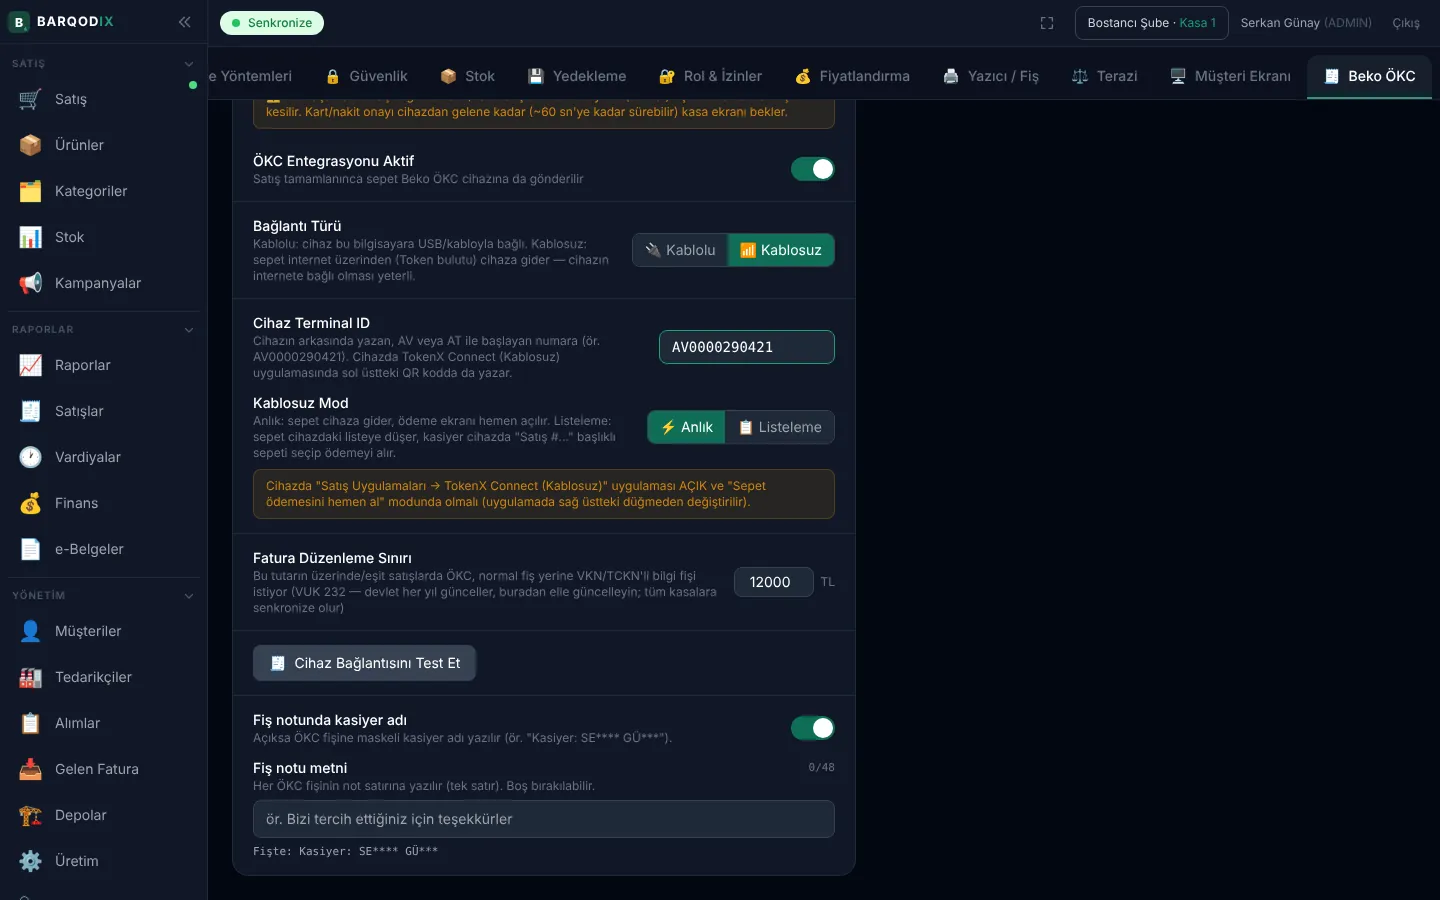Switch to the Terazi tab
This screenshot has width=1440, height=900.
[x=1105, y=76]
